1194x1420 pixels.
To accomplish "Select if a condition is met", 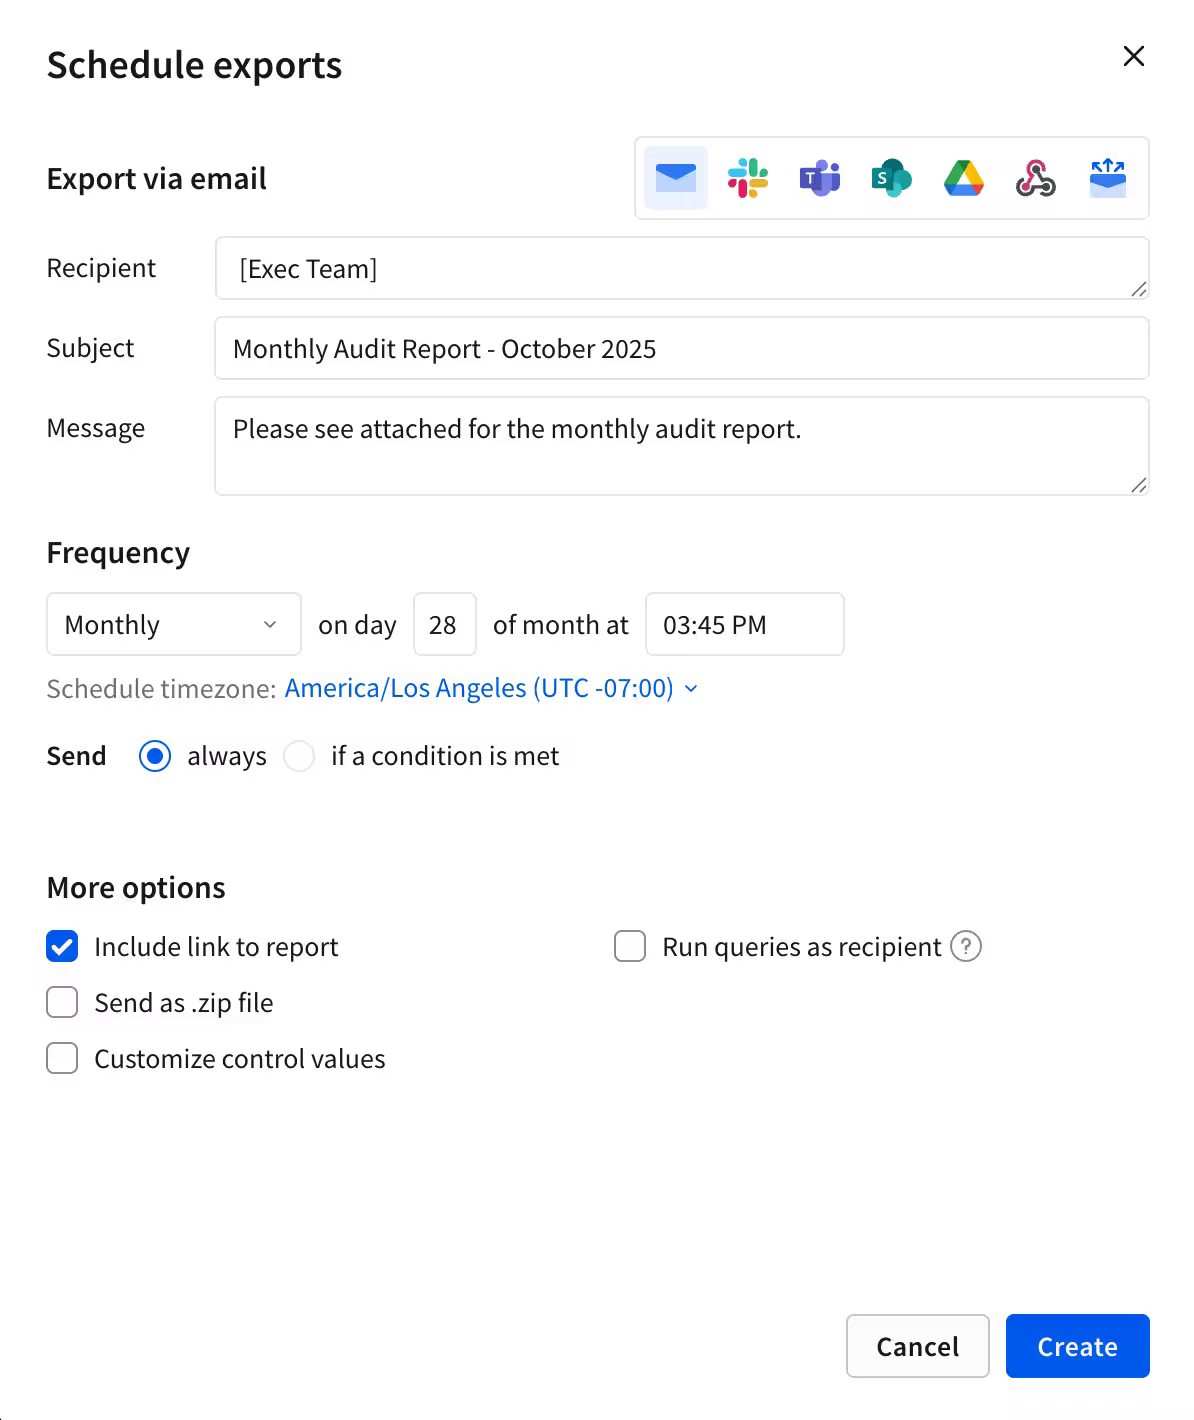I will 299,756.
